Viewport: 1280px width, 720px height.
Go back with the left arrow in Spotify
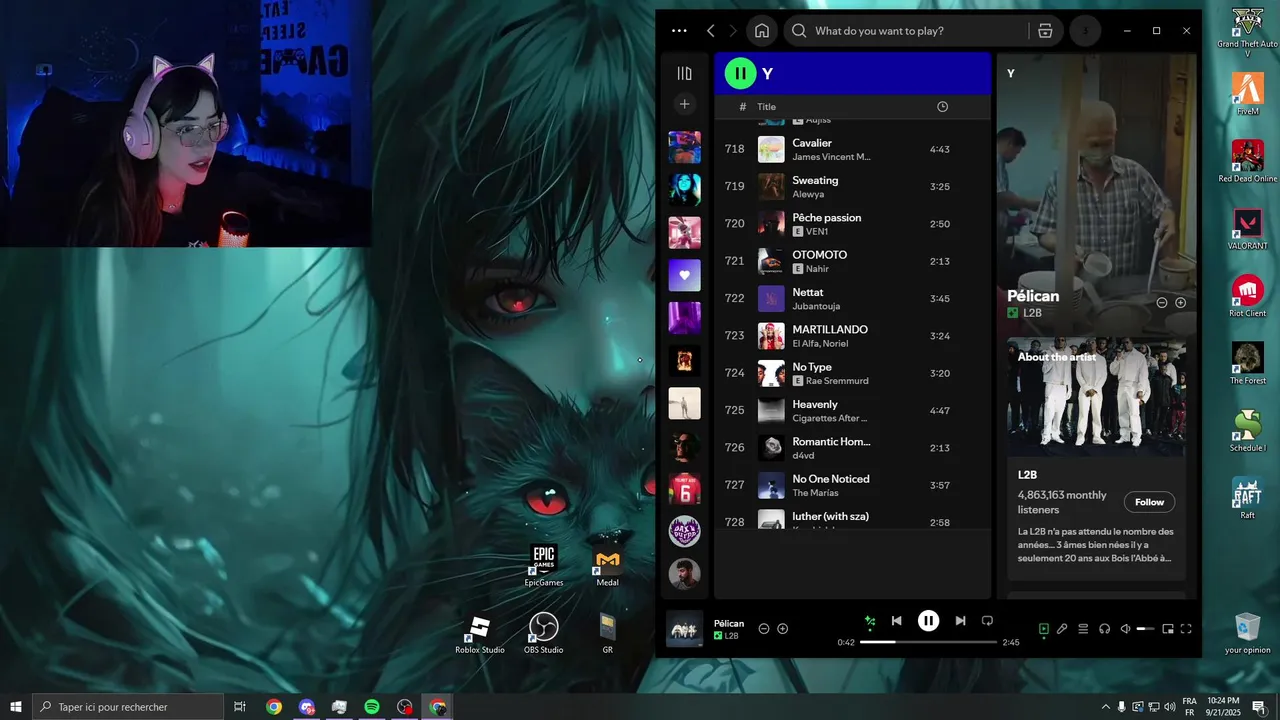711,31
